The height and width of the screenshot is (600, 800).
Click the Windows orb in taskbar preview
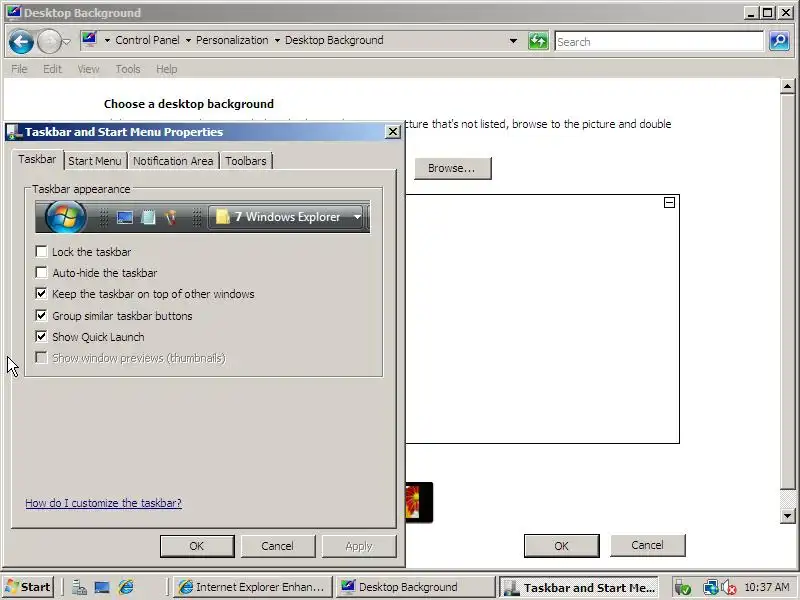(x=65, y=217)
